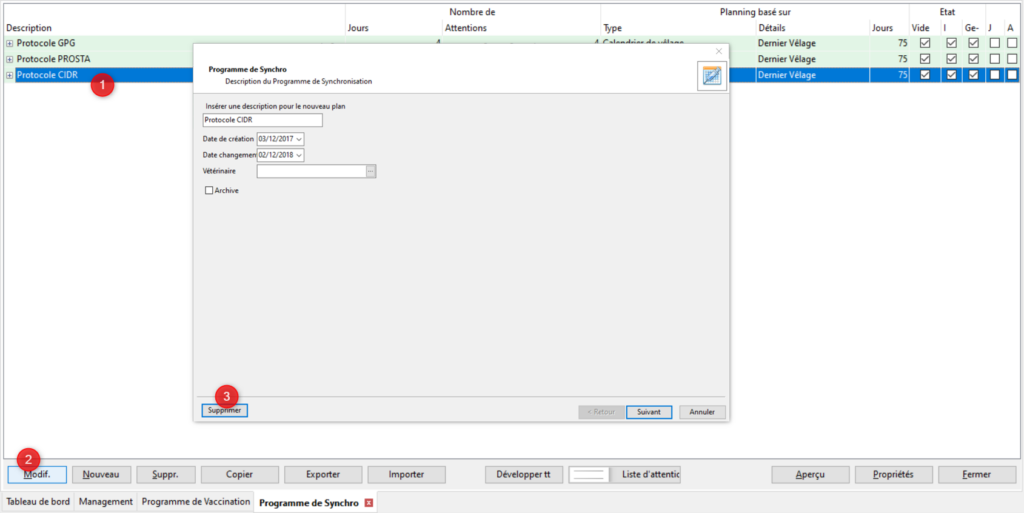Toggle Vide checkbox for Protocole GPG
The image size is (1024, 513).
click(x=924, y=43)
